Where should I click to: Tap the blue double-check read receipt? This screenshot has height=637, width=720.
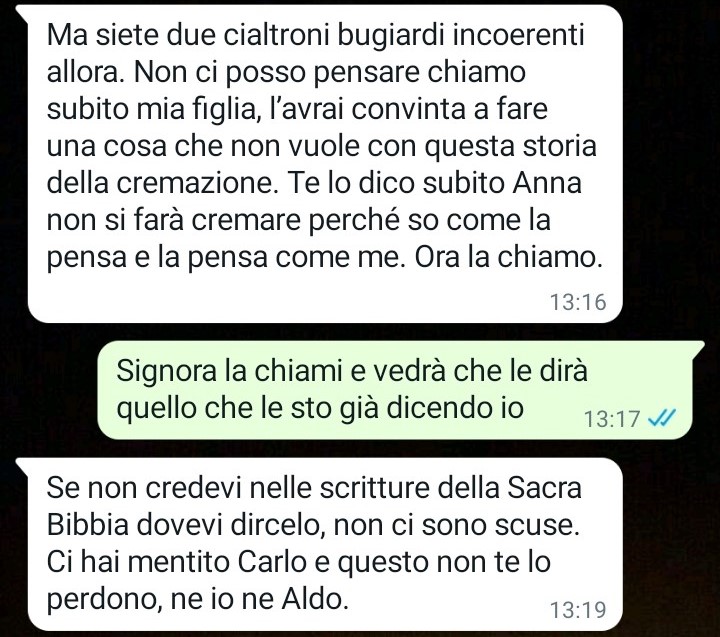pyautogui.click(x=662, y=417)
